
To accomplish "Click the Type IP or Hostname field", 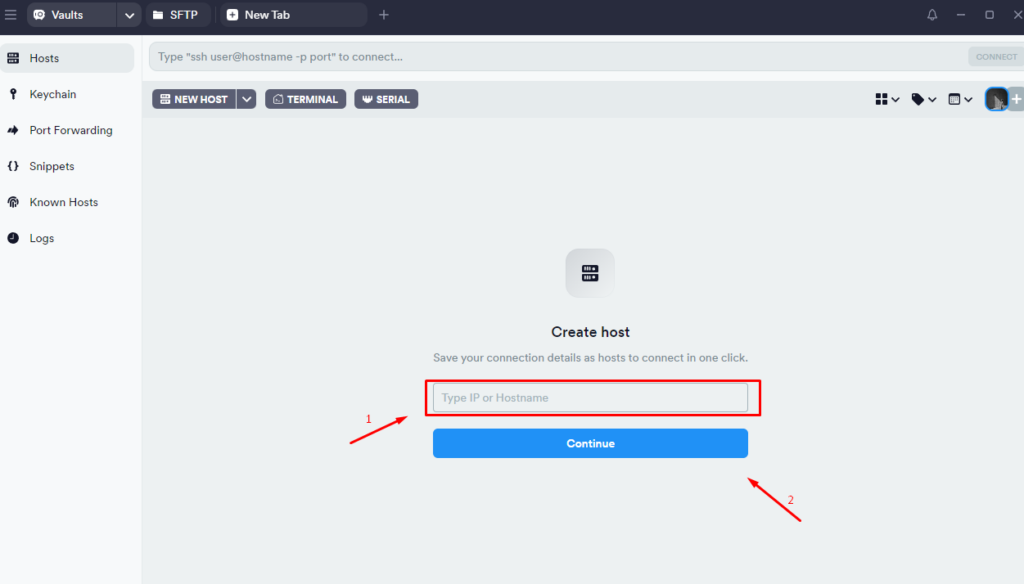I will point(590,397).
